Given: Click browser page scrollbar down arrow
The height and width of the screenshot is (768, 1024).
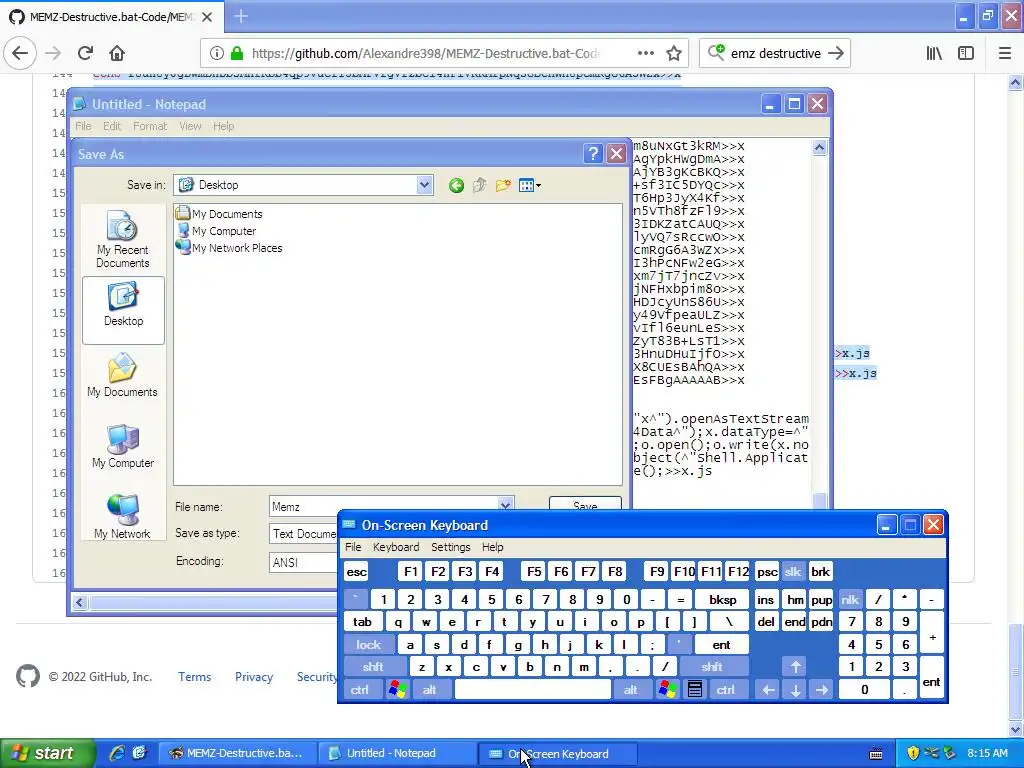Looking at the screenshot, I should [1015, 728].
